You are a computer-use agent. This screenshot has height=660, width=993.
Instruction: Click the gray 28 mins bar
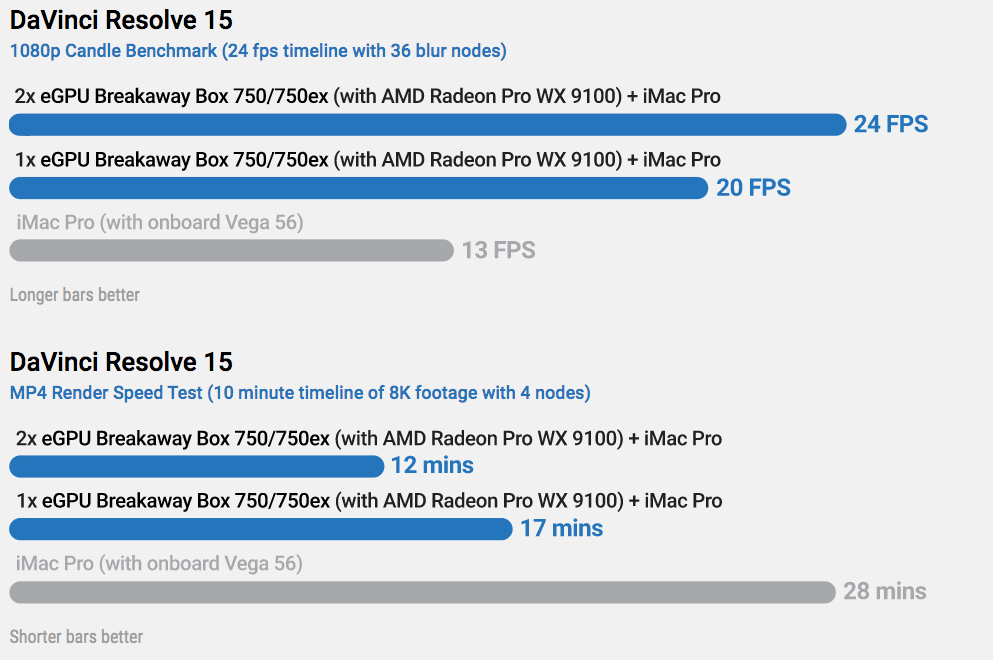coord(422,592)
